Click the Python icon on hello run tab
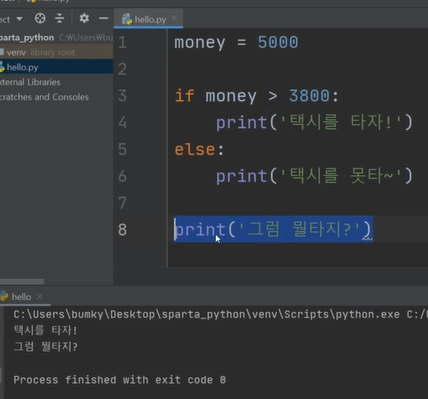This screenshot has width=428, height=399. click(x=4, y=296)
